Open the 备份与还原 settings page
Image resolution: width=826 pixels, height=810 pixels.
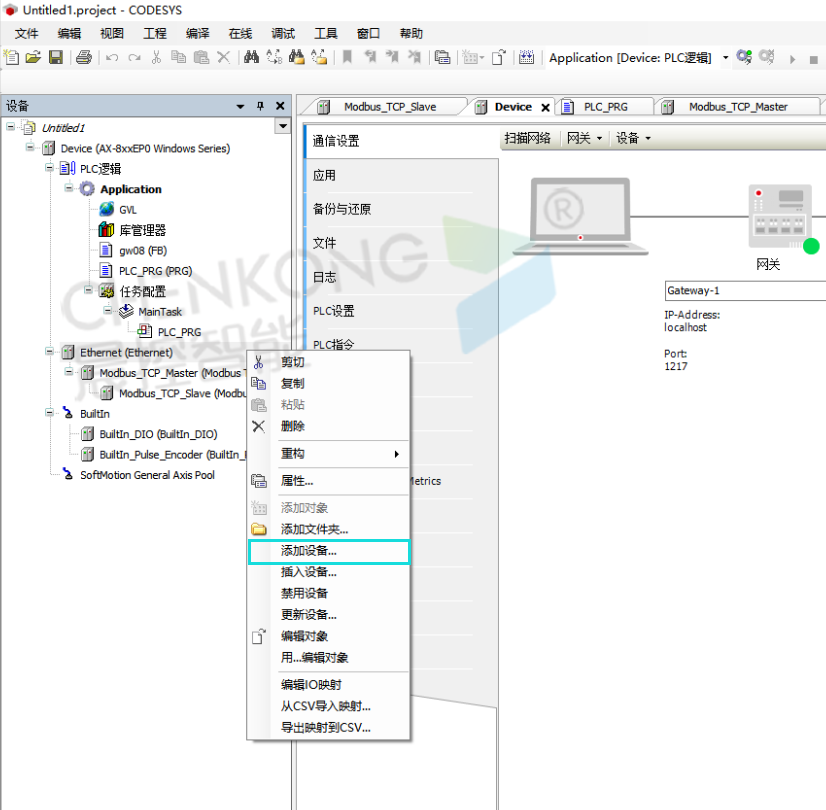342,209
